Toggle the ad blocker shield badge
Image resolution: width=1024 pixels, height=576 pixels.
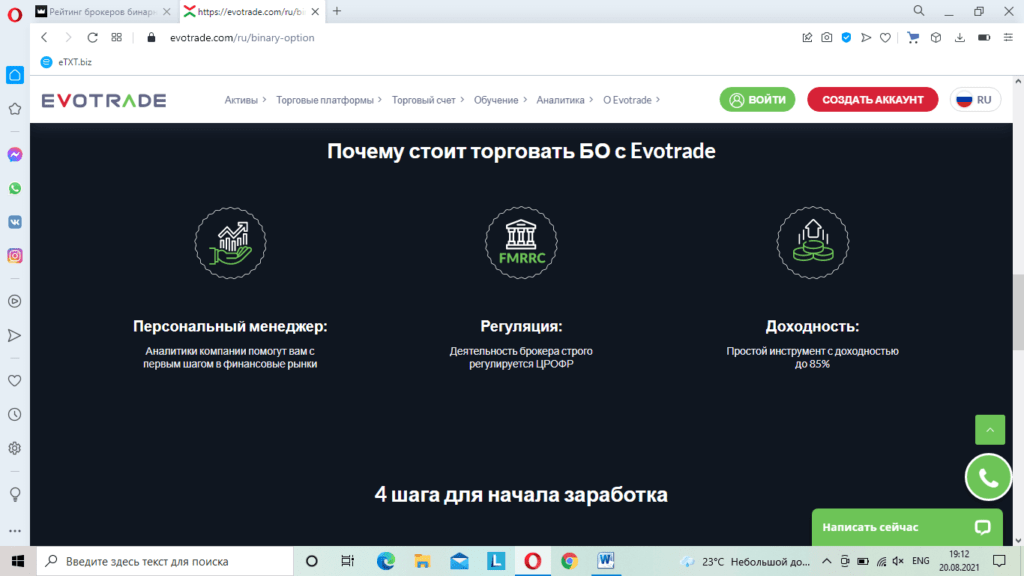[846, 37]
